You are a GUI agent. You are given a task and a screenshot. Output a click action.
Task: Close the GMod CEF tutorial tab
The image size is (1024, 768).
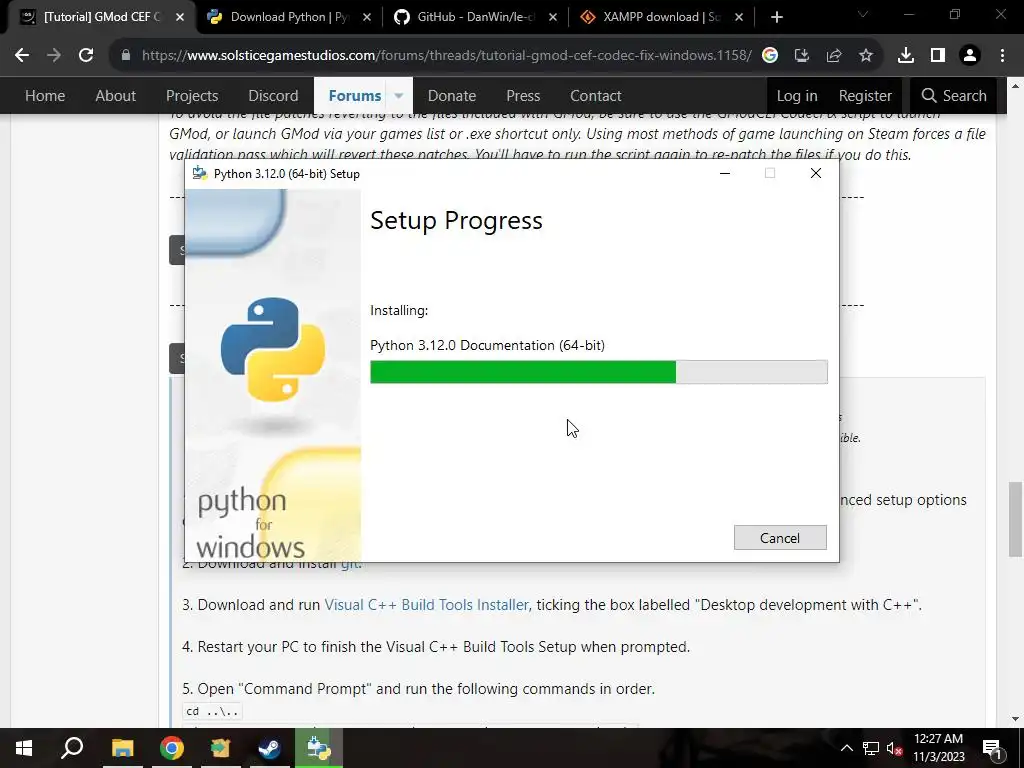180,17
